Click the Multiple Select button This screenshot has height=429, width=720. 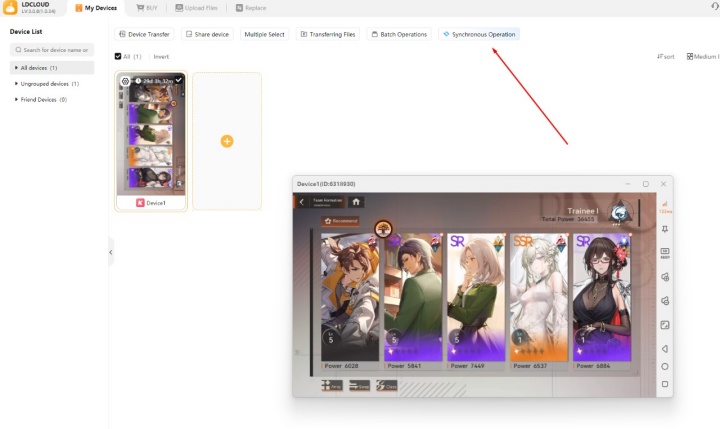tap(264, 34)
